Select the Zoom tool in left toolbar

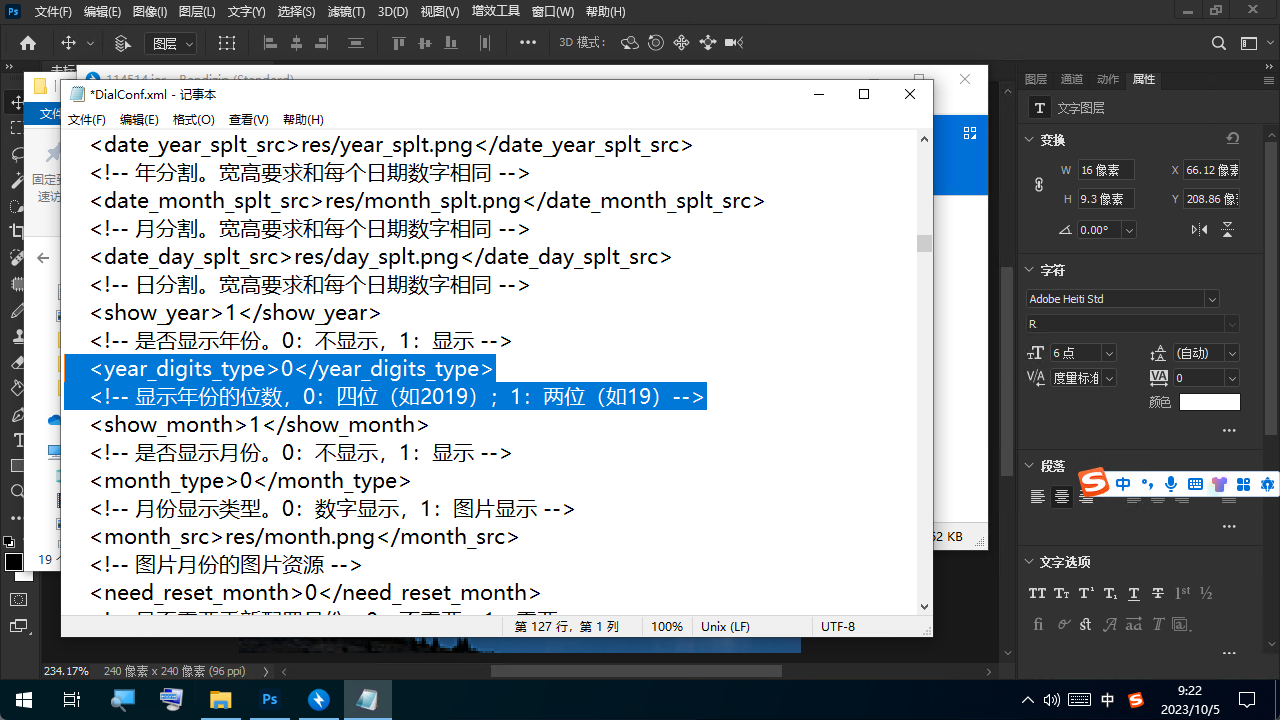pos(17,492)
